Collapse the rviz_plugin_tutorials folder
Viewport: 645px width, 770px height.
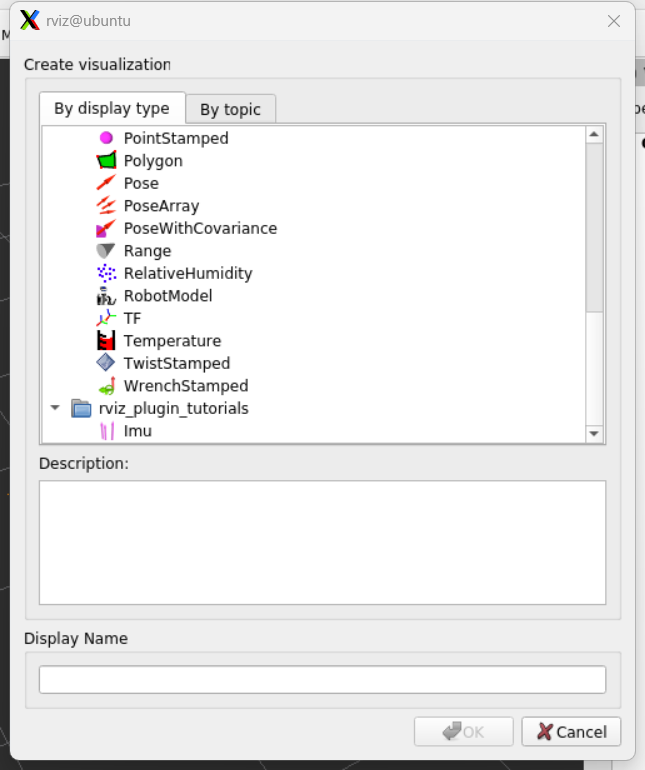pos(54,408)
